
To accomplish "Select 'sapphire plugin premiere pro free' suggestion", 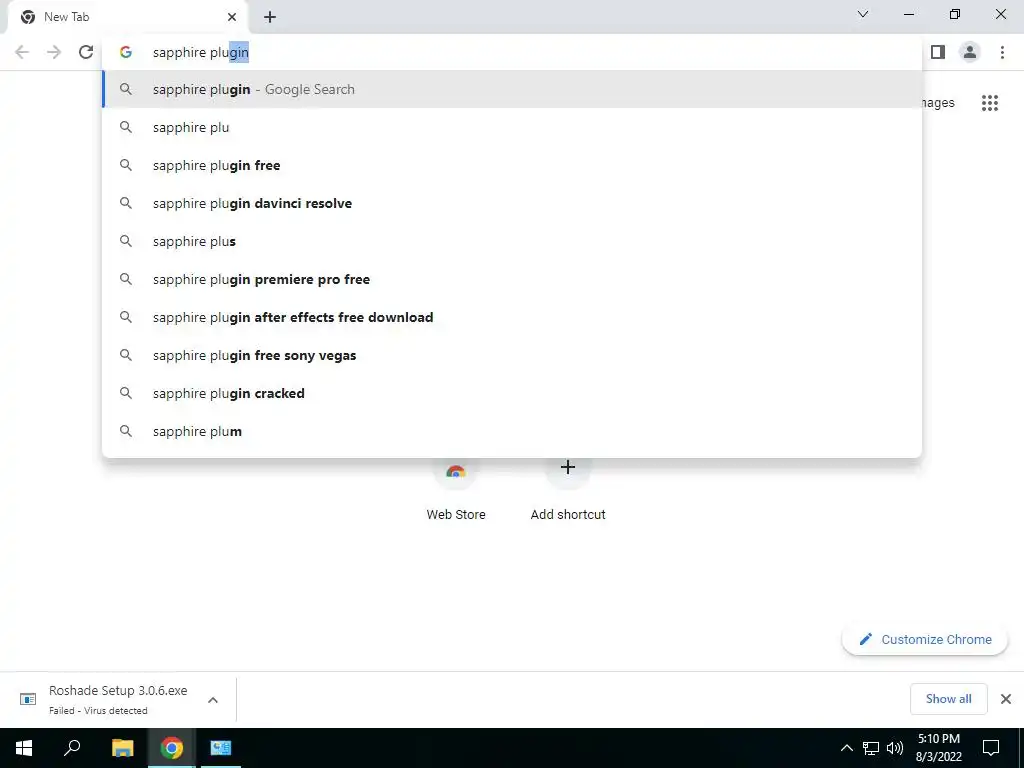I will pos(512,279).
